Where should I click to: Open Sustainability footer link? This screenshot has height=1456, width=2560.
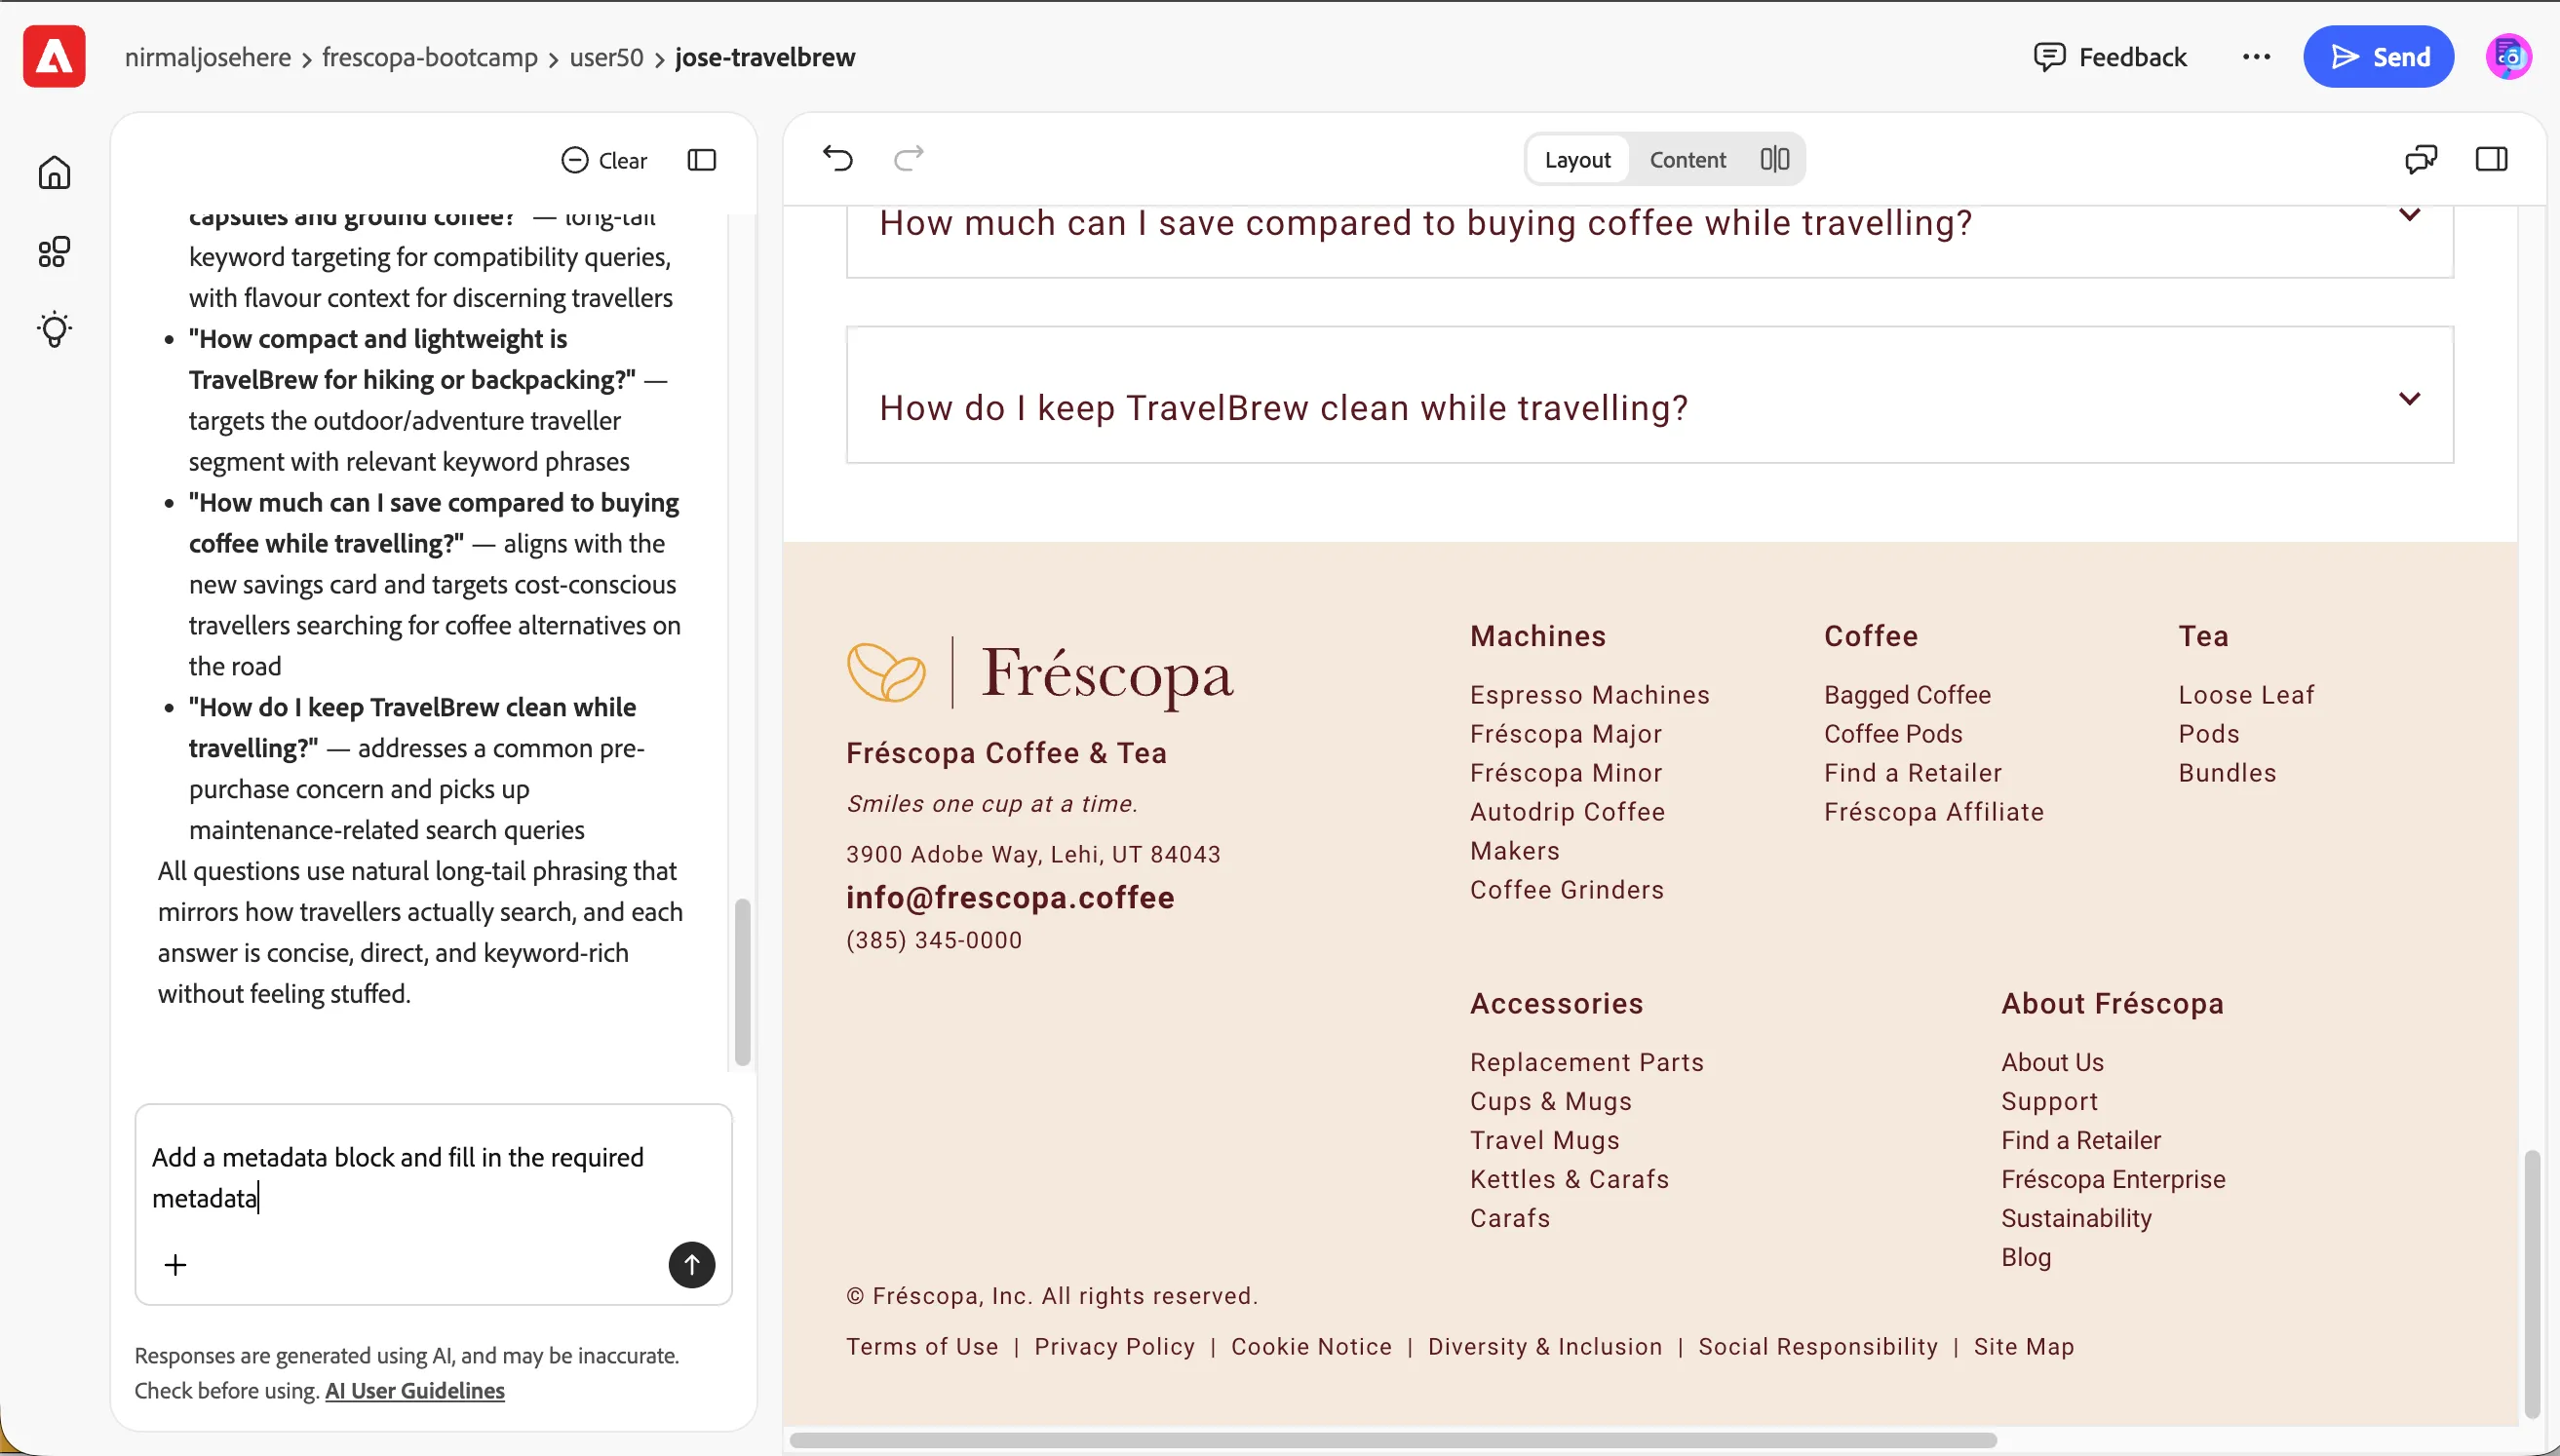[x=2076, y=1218]
